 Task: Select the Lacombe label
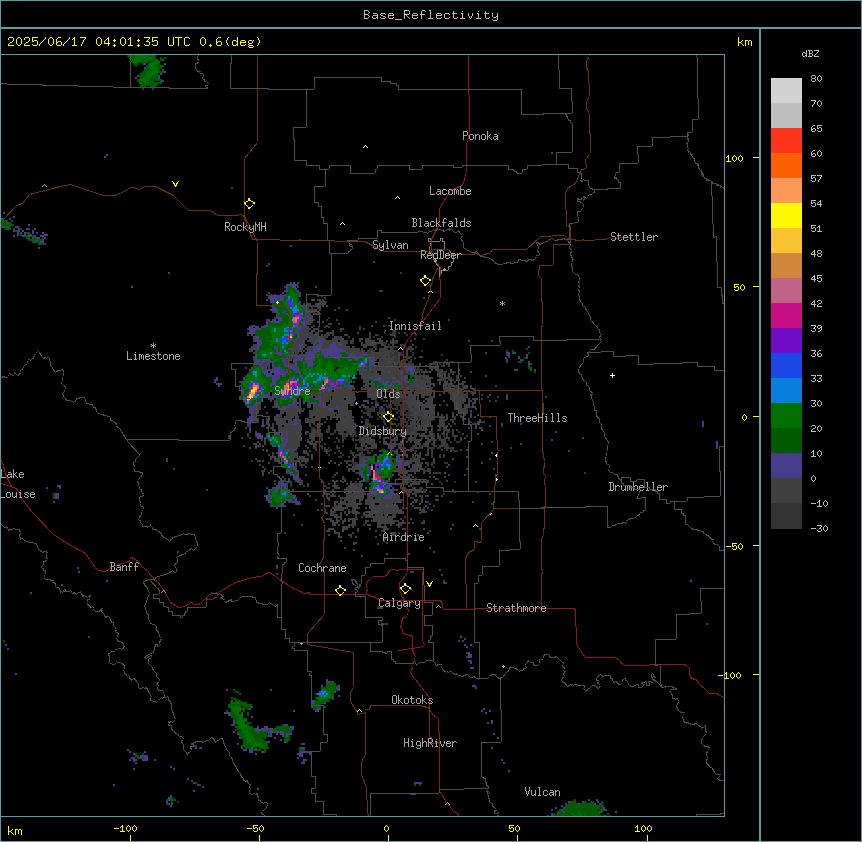[450, 191]
